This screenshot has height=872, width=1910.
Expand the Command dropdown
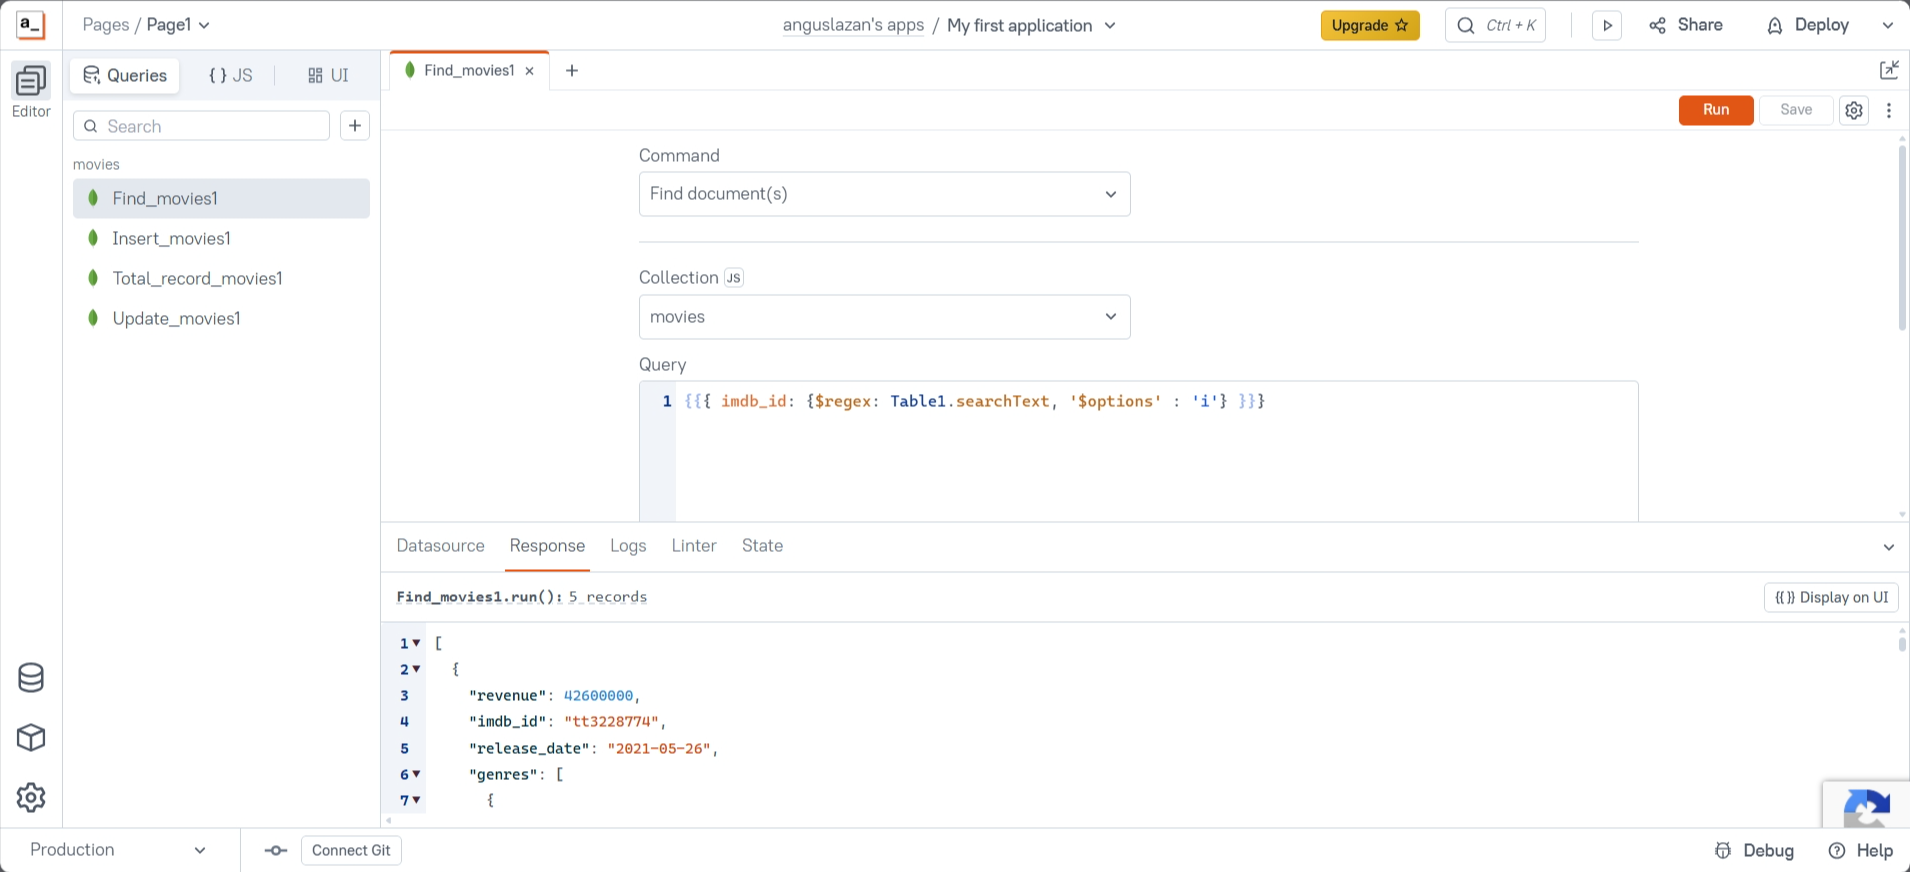(x=884, y=194)
